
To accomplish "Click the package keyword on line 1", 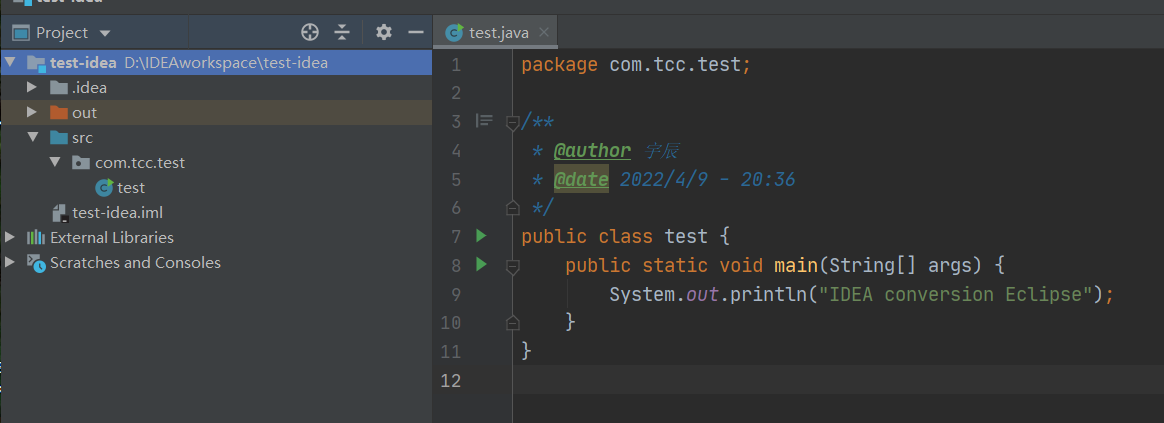I will (559, 65).
